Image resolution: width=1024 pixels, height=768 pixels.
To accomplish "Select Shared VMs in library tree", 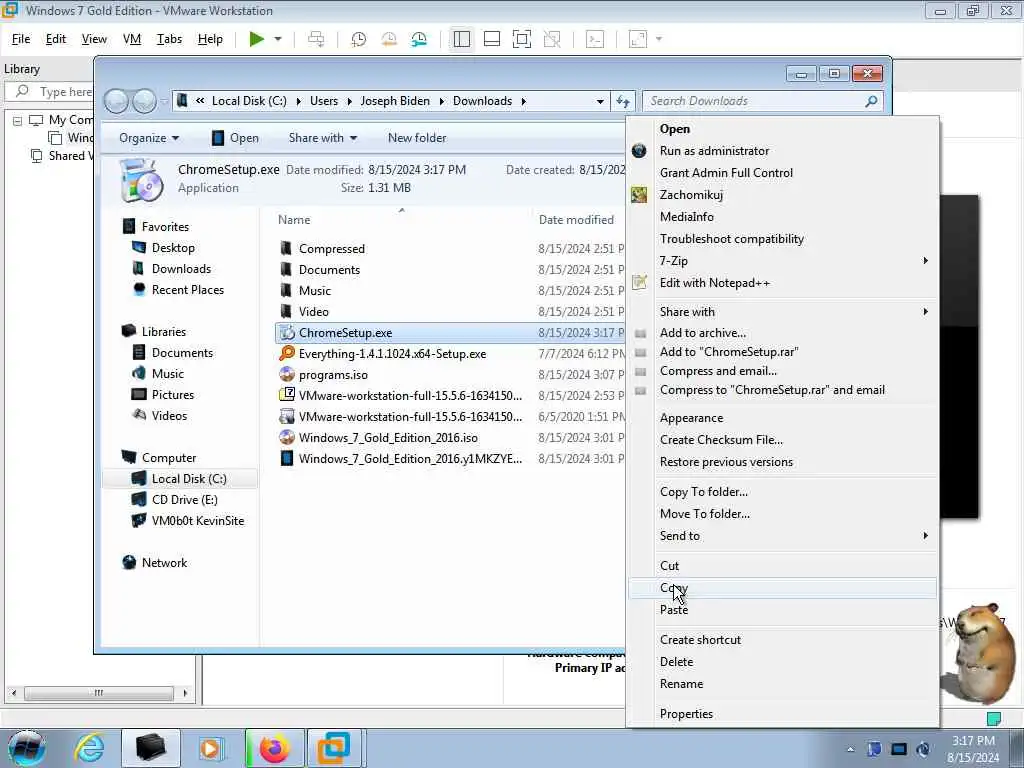I will tap(64, 156).
